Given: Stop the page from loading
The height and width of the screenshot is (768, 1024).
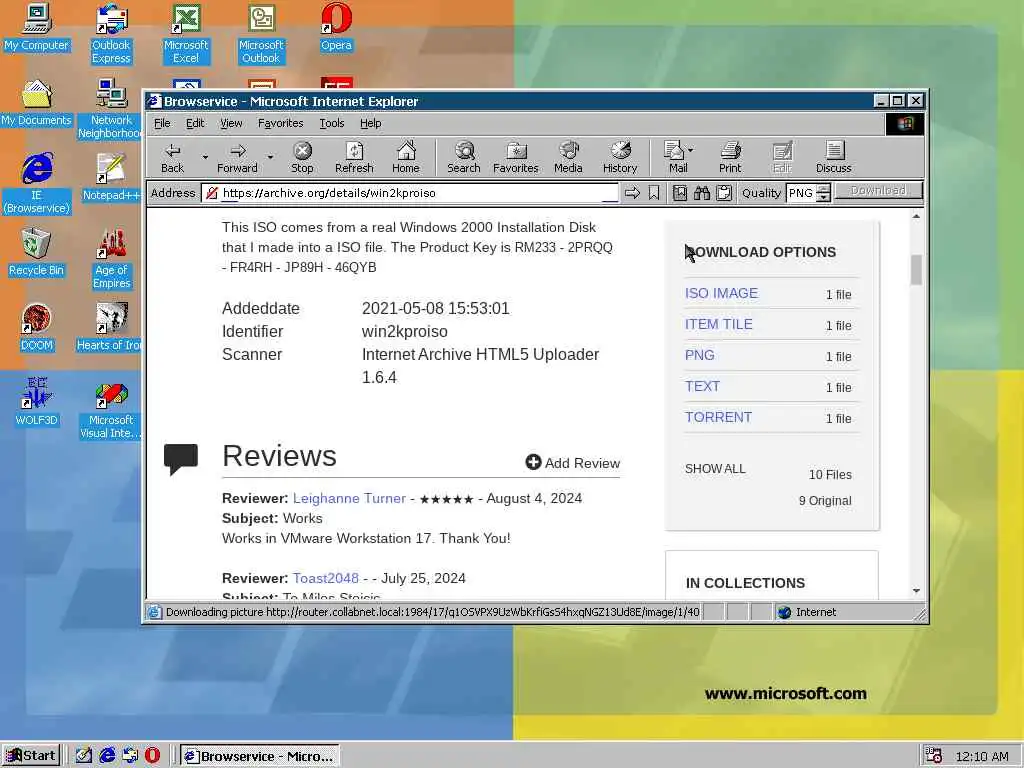Looking at the screenshot, I should 302,158.
